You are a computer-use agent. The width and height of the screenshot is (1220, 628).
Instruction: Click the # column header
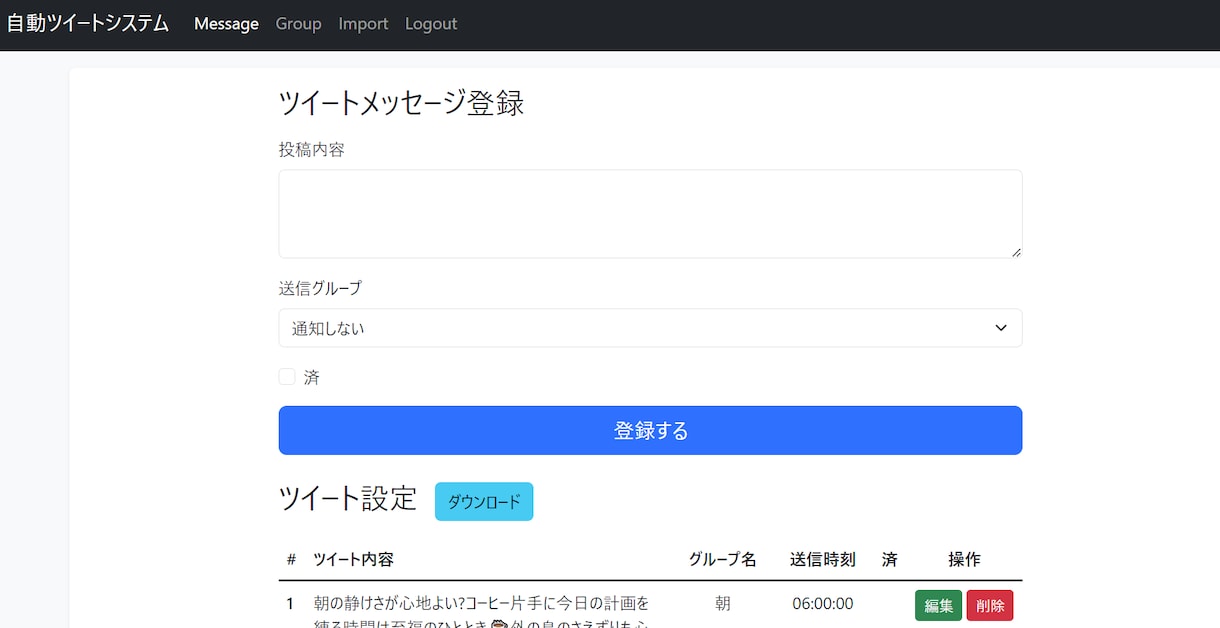pyautogui.click(x=291, y=559)
